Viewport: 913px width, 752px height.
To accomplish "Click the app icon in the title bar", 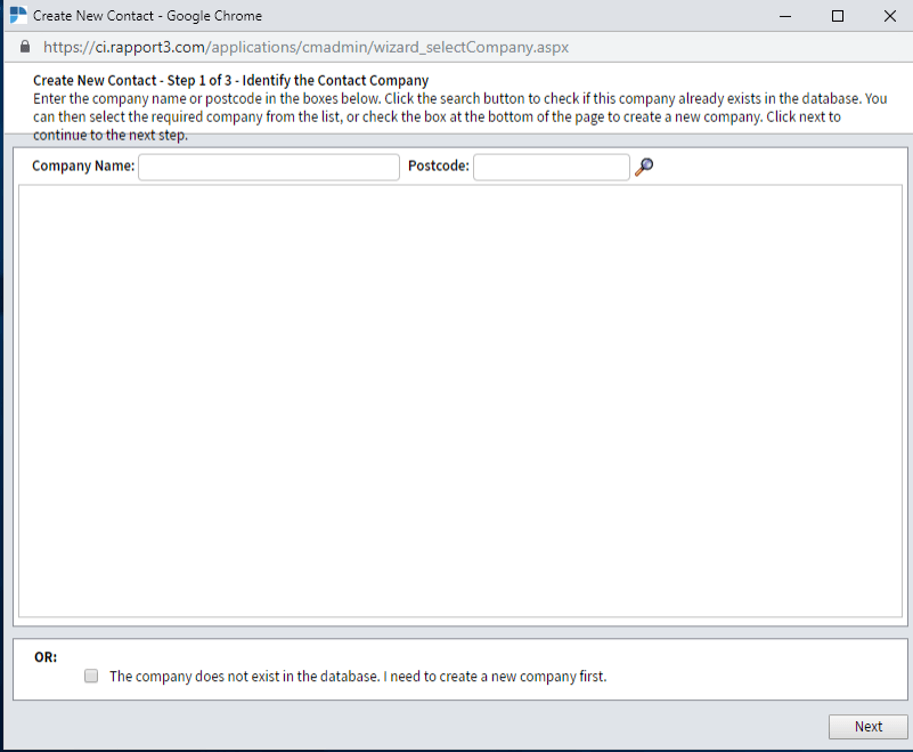I will tap(18, 15).
